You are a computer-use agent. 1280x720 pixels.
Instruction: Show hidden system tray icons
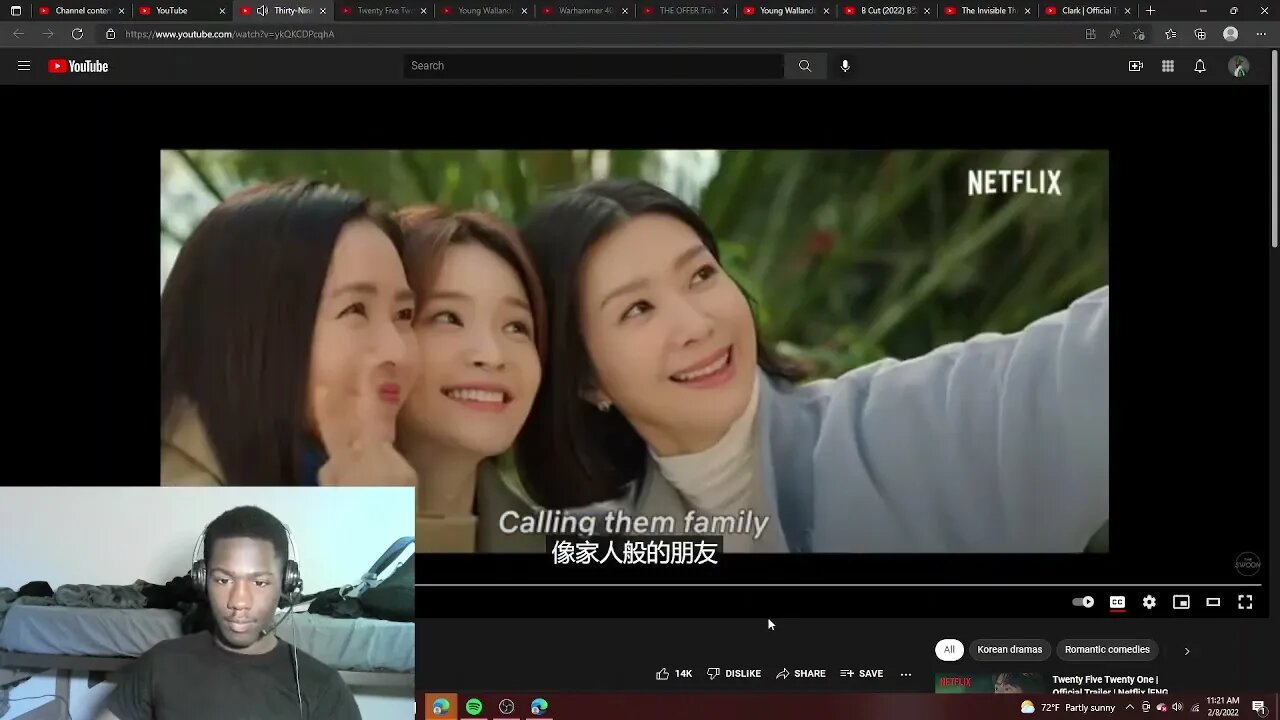pos(1129,707)
